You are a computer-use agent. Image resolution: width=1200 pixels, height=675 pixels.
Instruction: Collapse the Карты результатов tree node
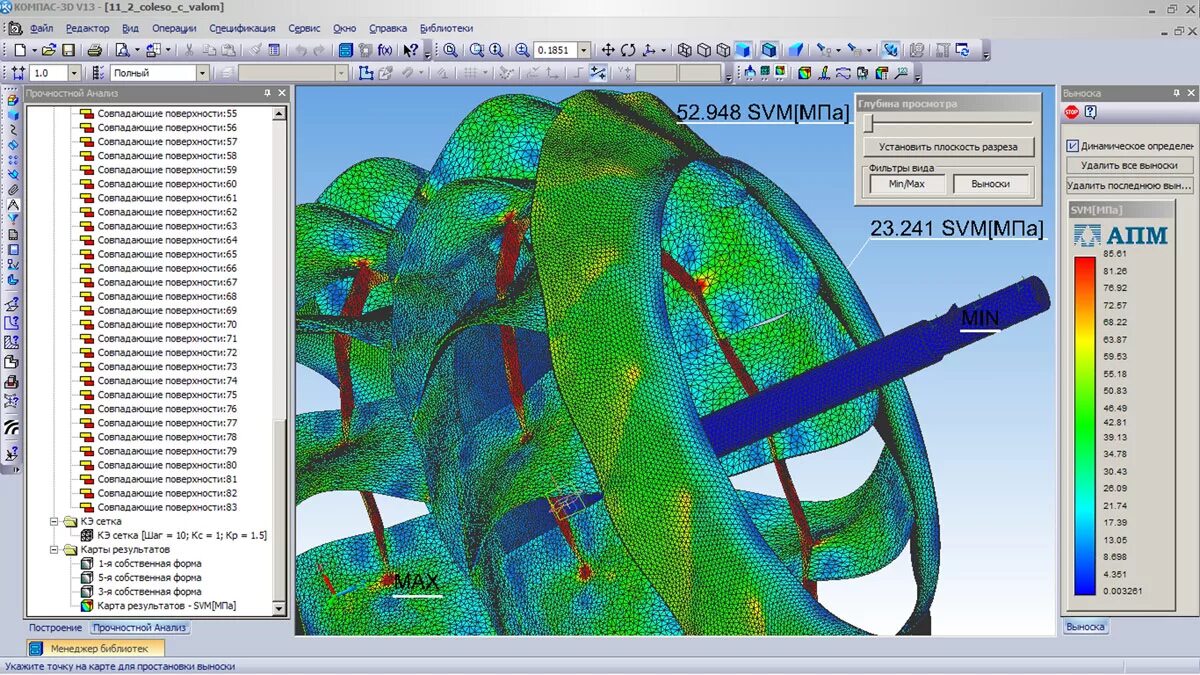(54, 549)
